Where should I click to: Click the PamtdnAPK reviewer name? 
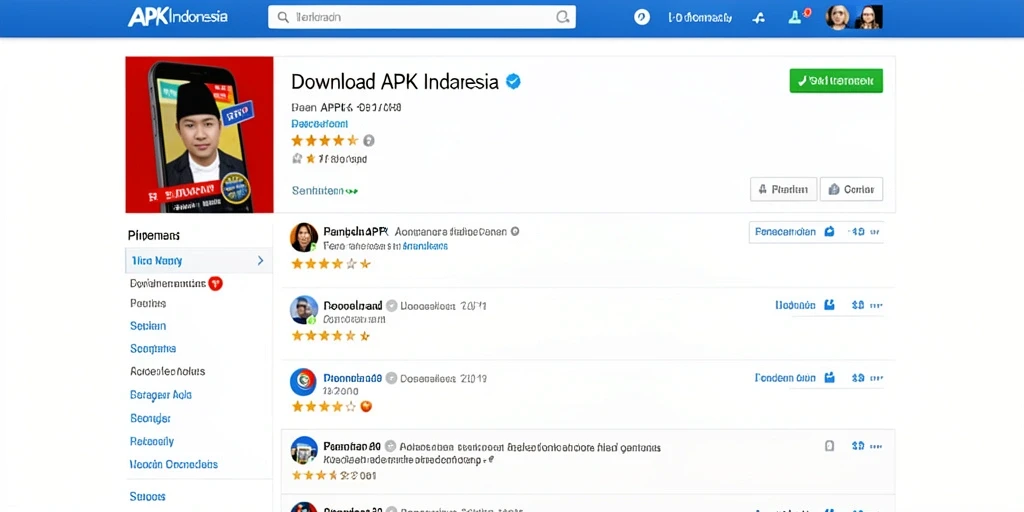[355, 231]
